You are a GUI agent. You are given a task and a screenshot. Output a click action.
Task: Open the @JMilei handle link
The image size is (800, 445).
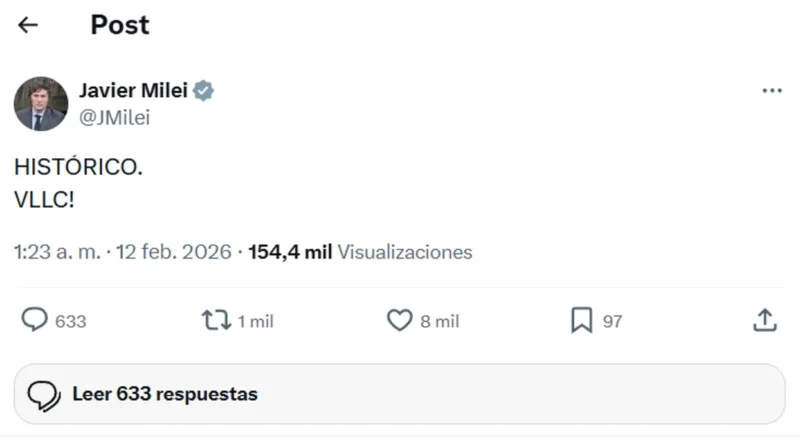click(x=114, y=117)
